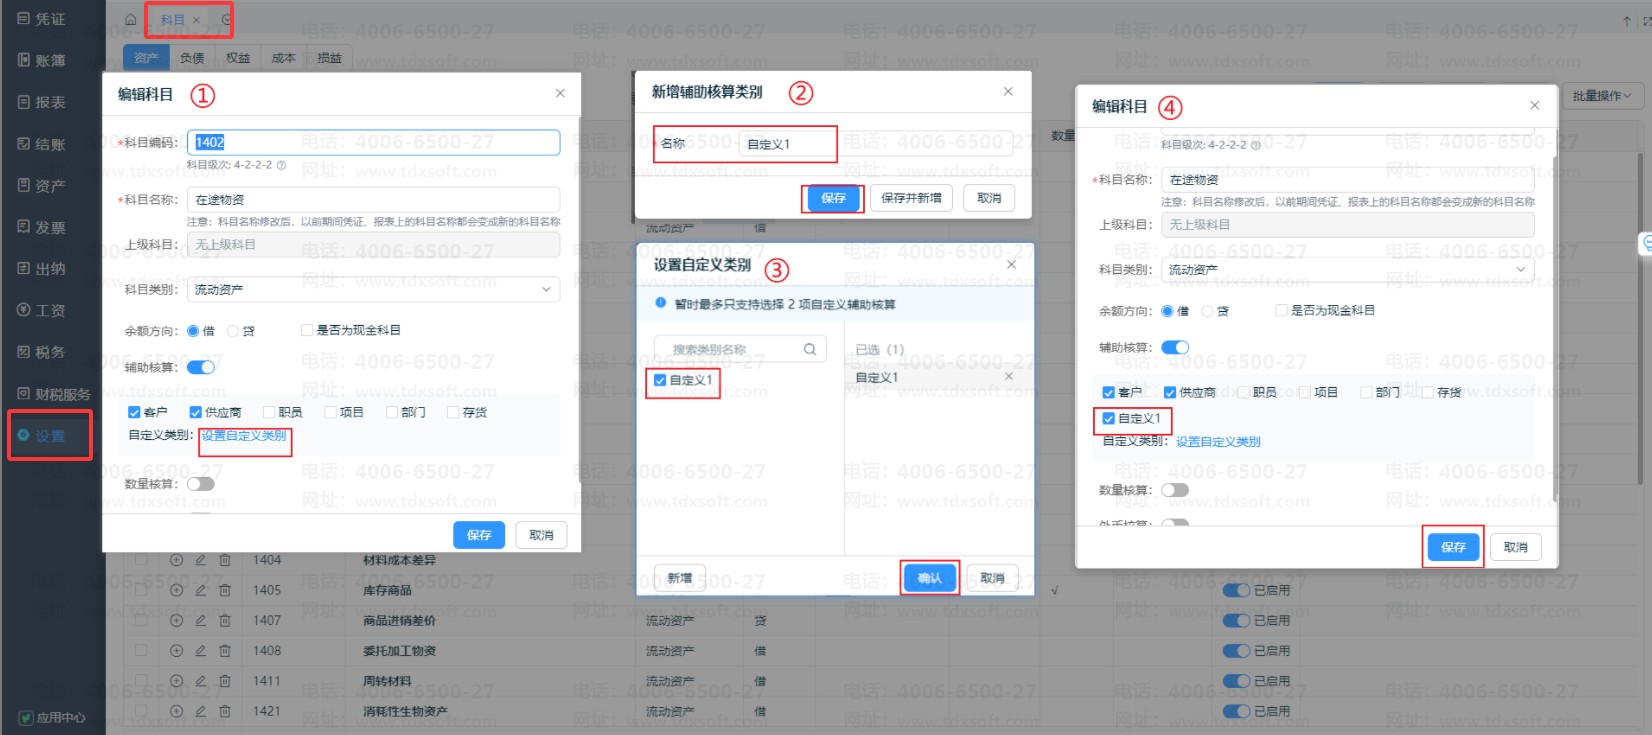Image resolution: width=1652 pixels, height=735 pixels.
Task: Switch to the 损益 tab
Action: click(329, 58)
